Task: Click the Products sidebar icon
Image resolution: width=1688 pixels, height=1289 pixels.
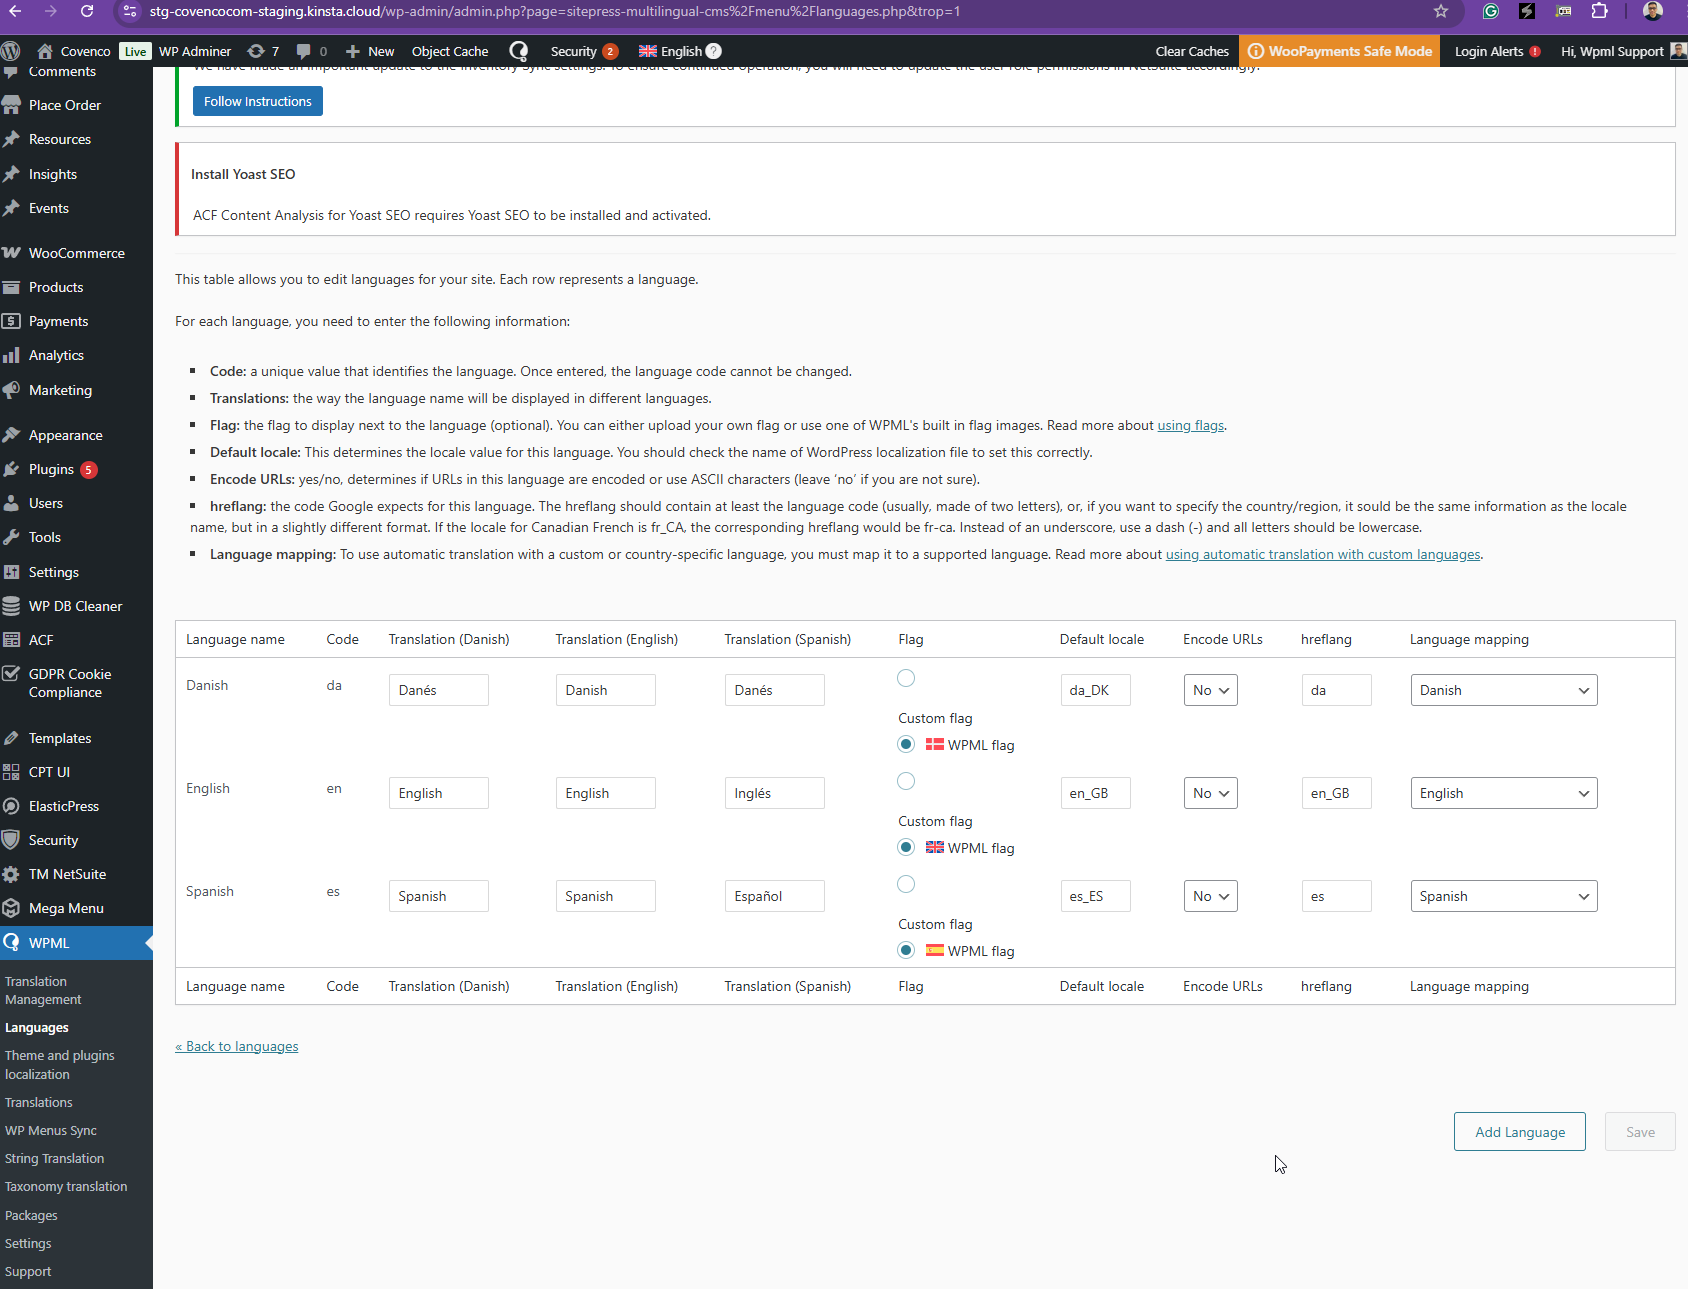Action: point(11,287)
